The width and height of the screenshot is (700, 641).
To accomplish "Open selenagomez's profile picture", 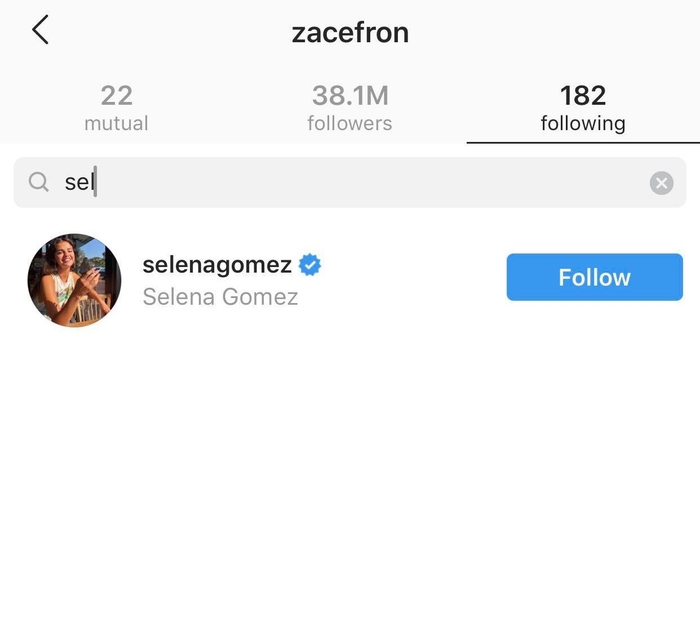I will (74, 280).
